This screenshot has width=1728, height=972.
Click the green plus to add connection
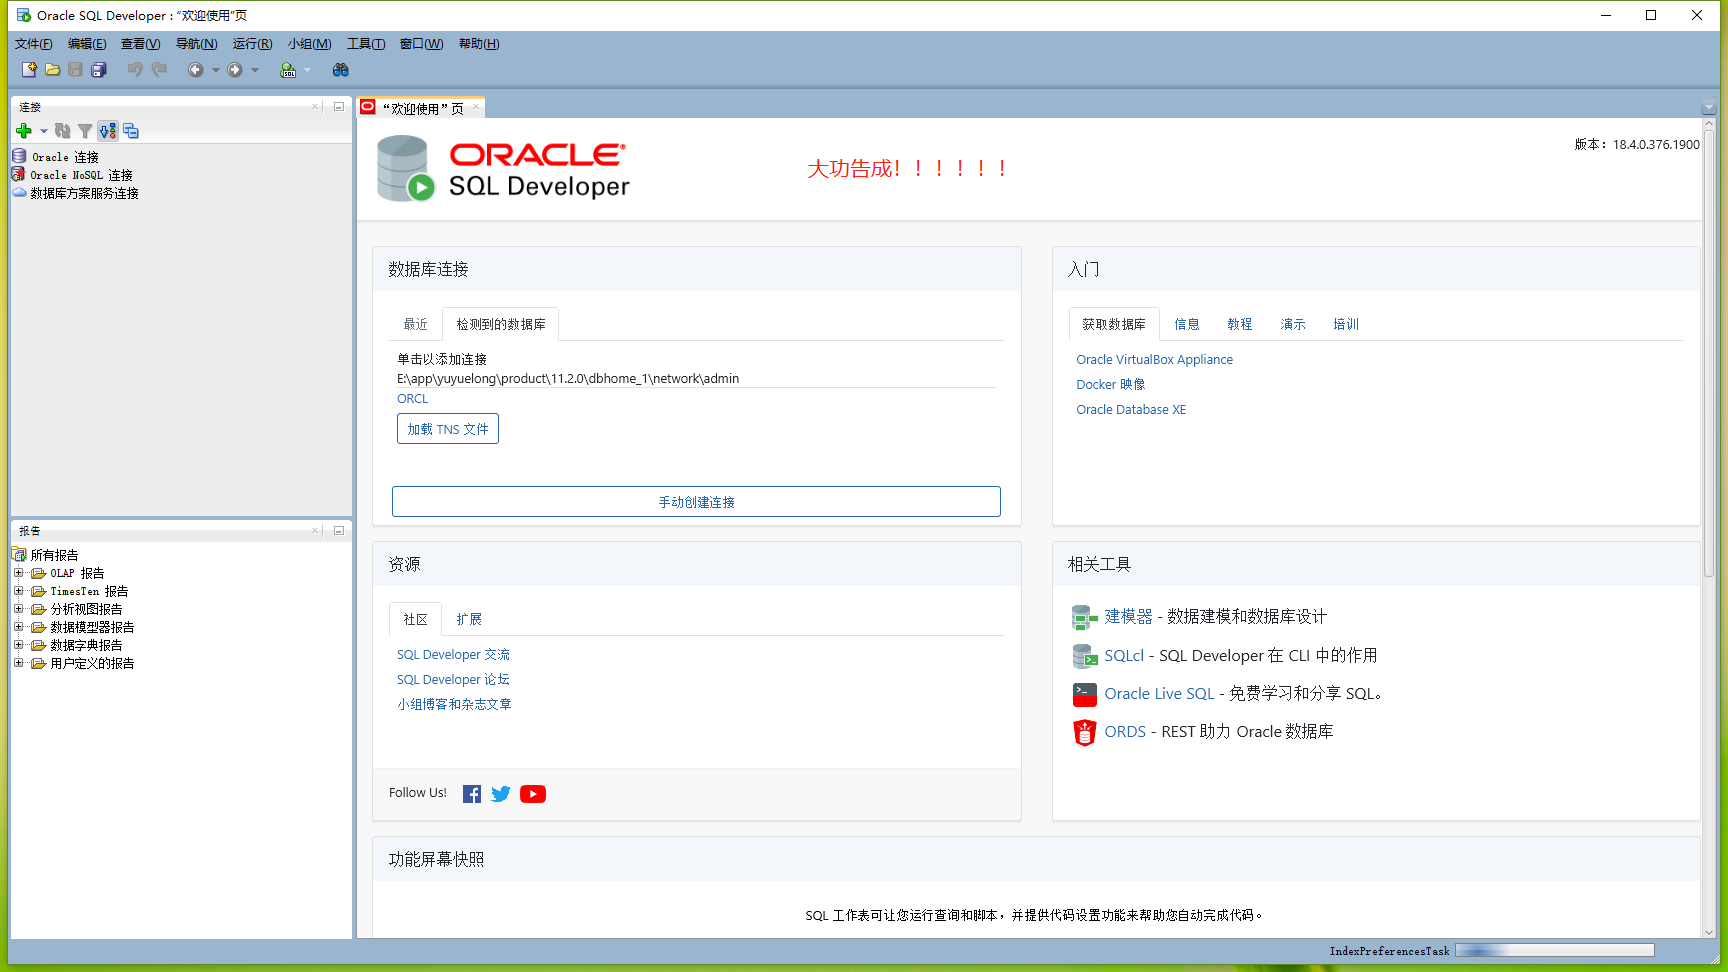[x=23, y=131]
